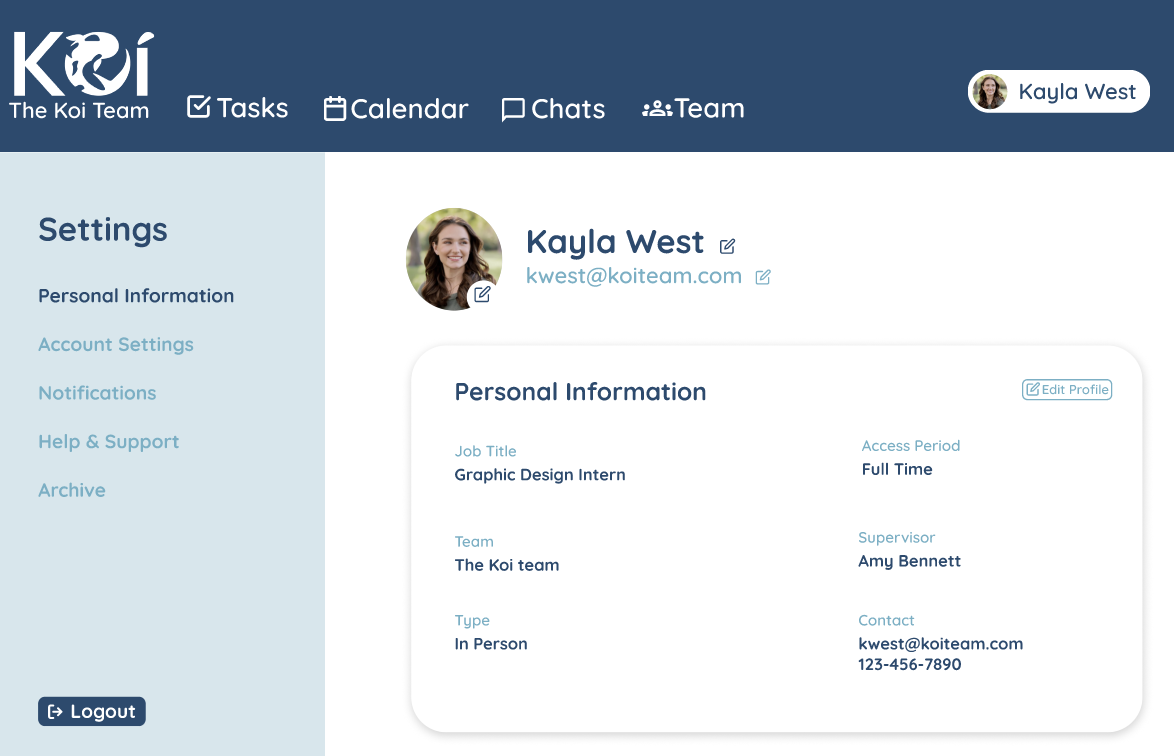
Task: Open Help & Support section
Action: click(108, 442)
